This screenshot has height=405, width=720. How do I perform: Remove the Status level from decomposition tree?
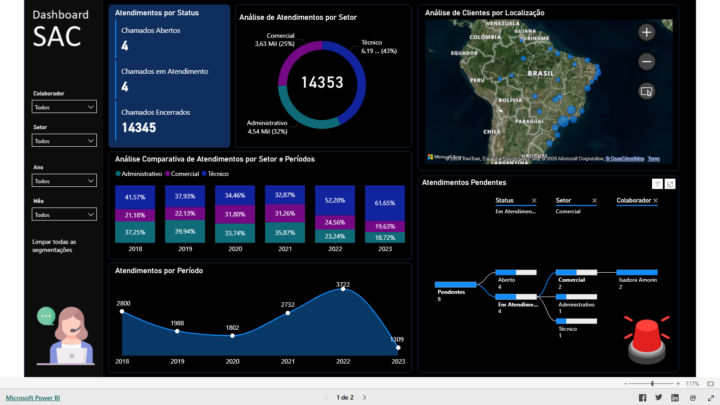pyautogui.click(x=534, y=201)
